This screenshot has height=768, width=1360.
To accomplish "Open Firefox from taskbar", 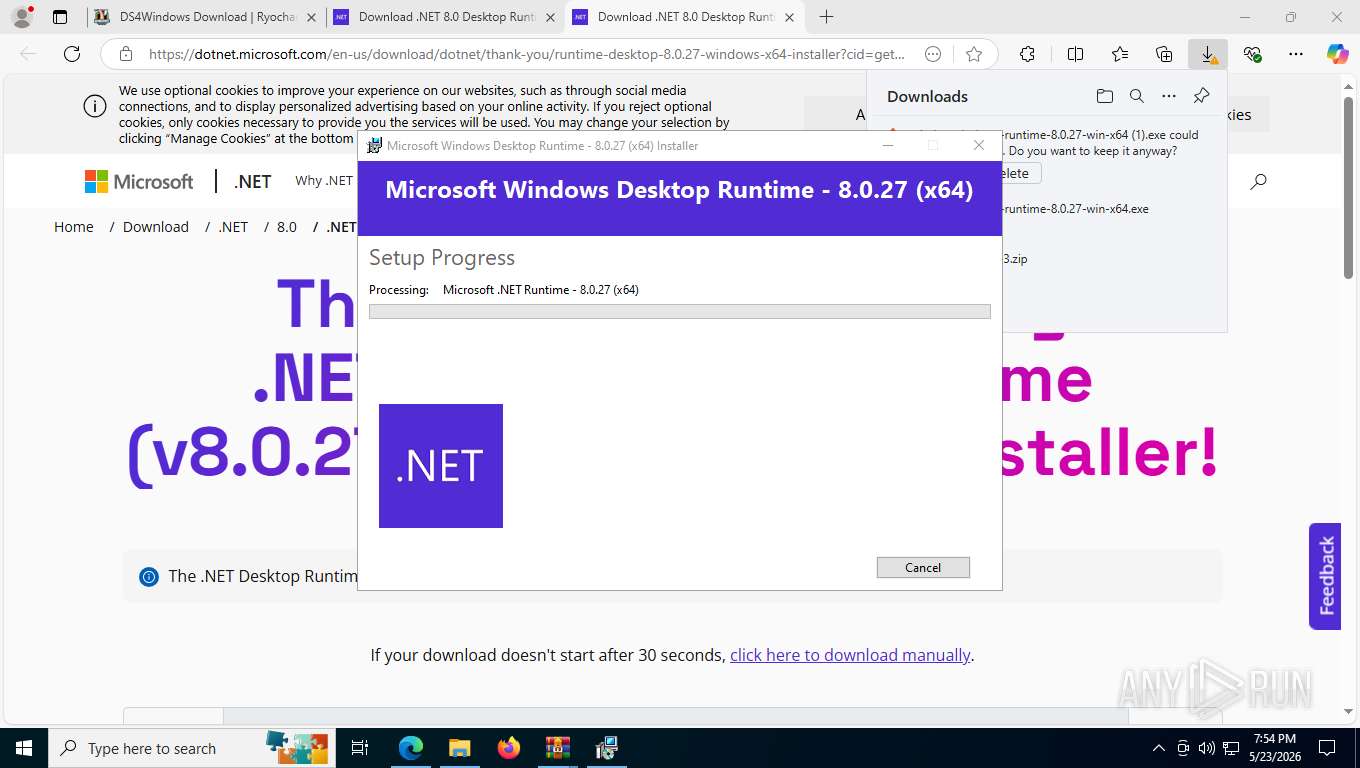I will point(509,748).
